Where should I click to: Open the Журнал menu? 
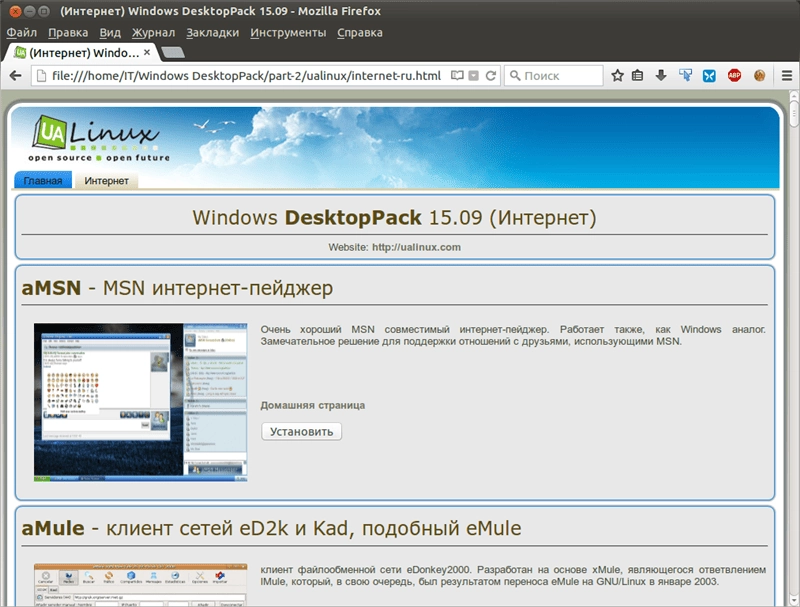tap(153, 33)
